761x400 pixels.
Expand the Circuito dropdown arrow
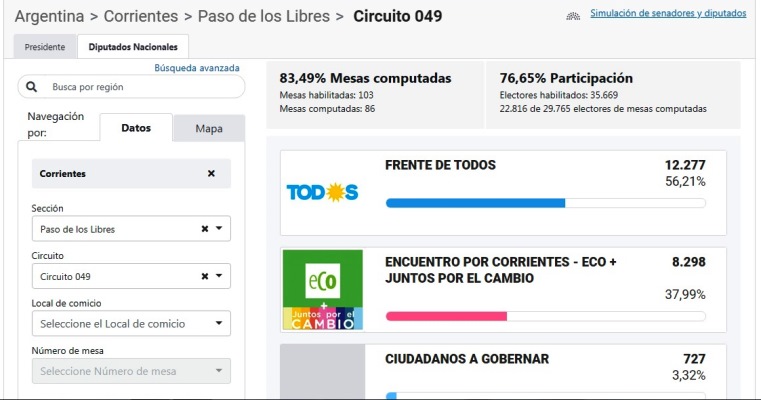(x=219, y=276)
